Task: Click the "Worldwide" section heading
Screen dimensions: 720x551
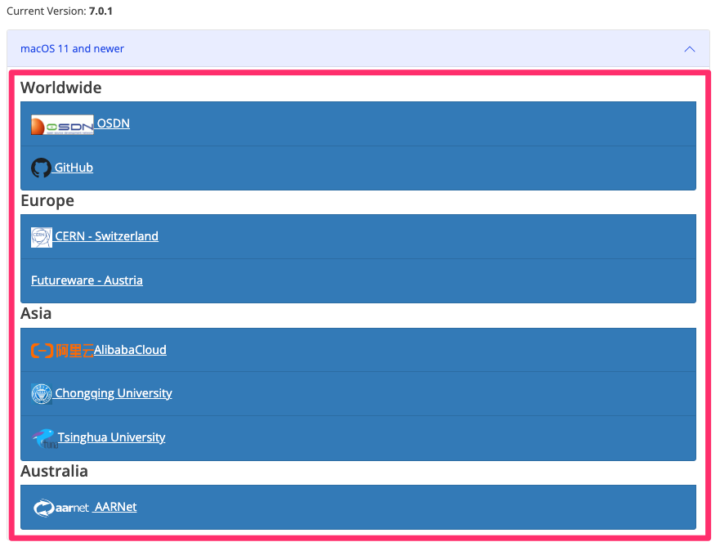Action: coord(61,88)
